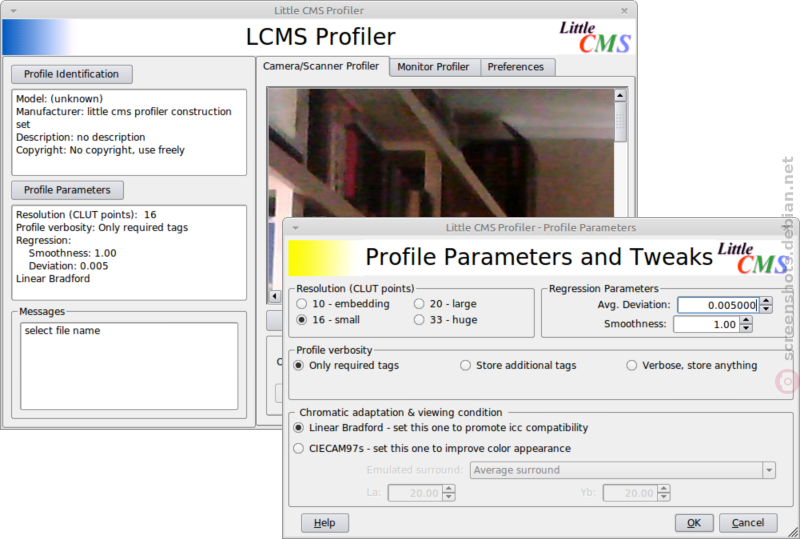
Task: Click the vertical scrollbar handle of image preview
Action: tap(620, 121)
